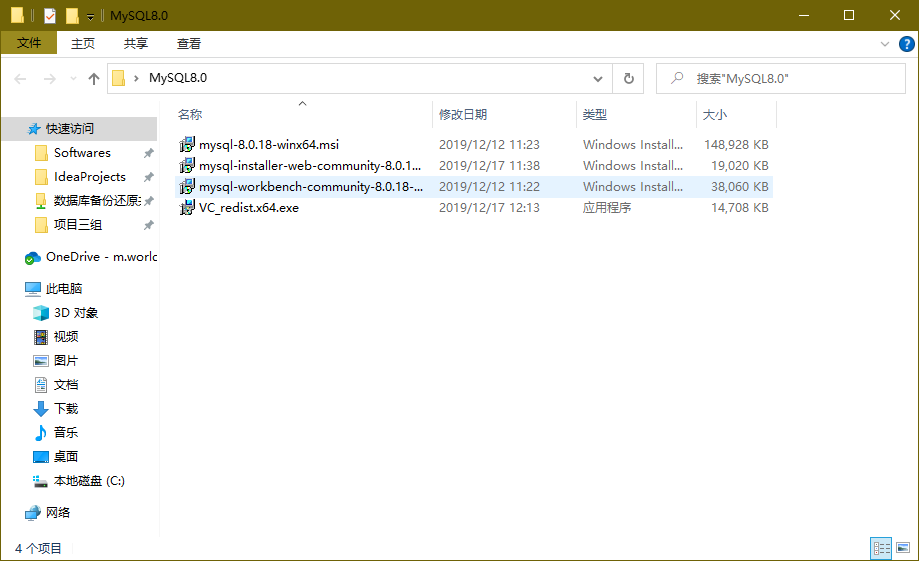Sort files by 修改日期 column header

(463, 115)
